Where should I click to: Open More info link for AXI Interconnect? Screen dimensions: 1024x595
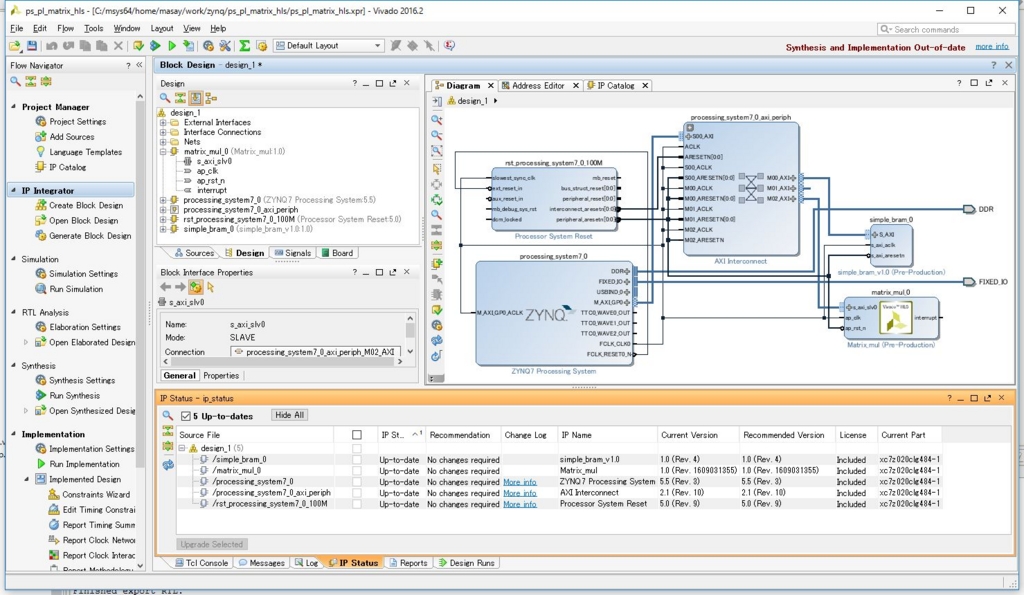click(x=519, y=493)
